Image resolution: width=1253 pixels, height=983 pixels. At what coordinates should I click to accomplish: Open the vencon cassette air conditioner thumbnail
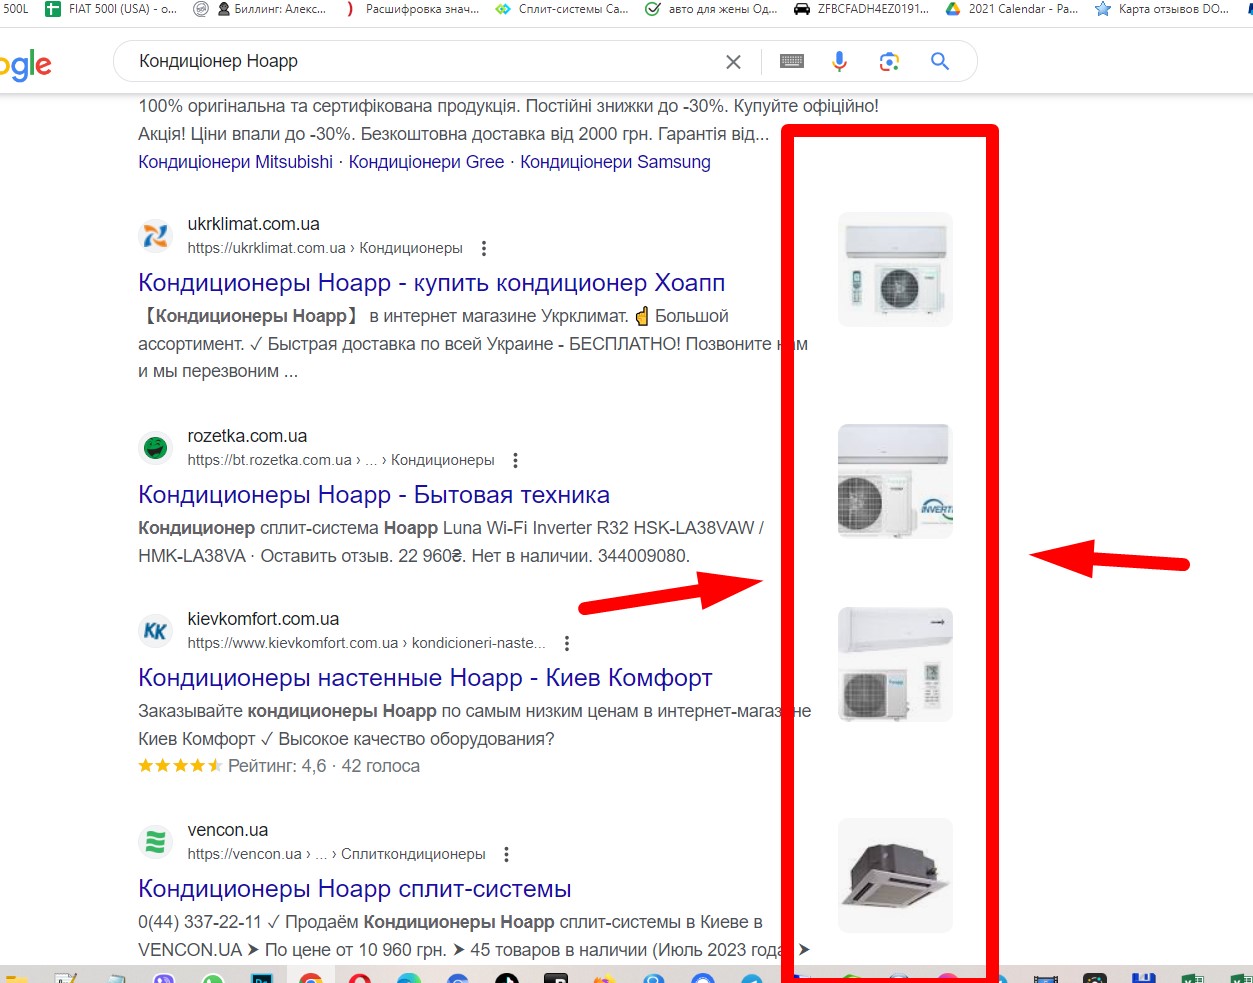(x=895, y=875)
